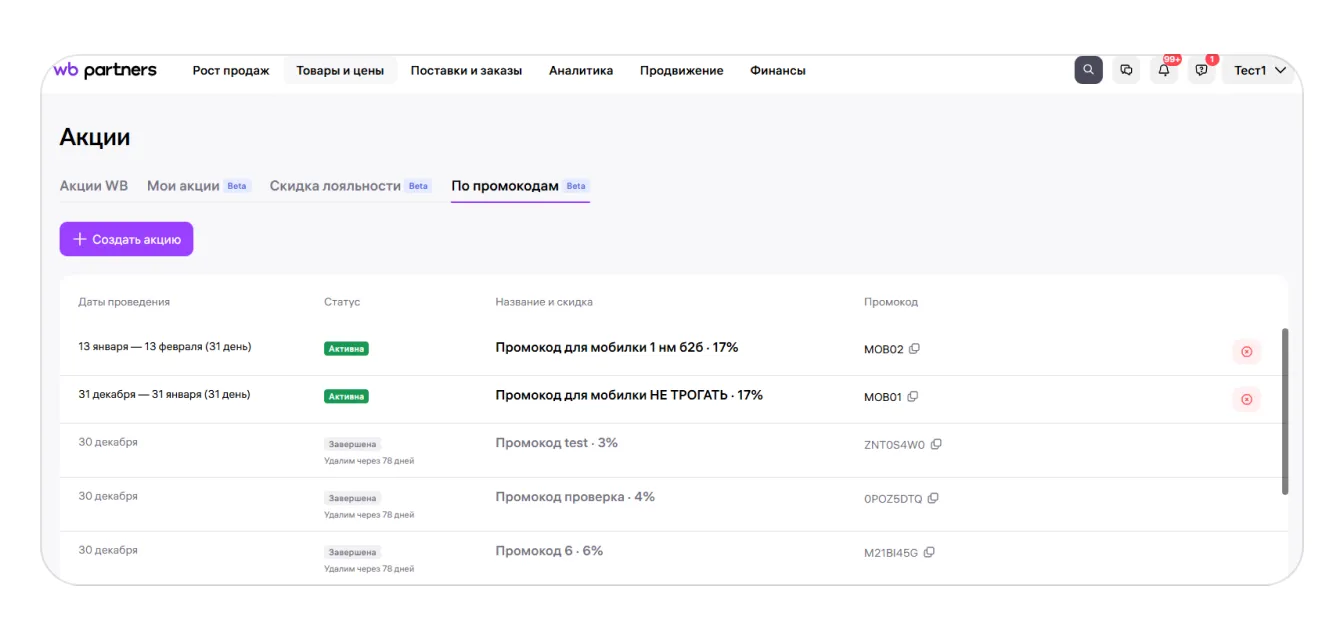Copy the 0POZ5DTQ promo code
This screenshot has width=1344, height=640.
point(933,498)
